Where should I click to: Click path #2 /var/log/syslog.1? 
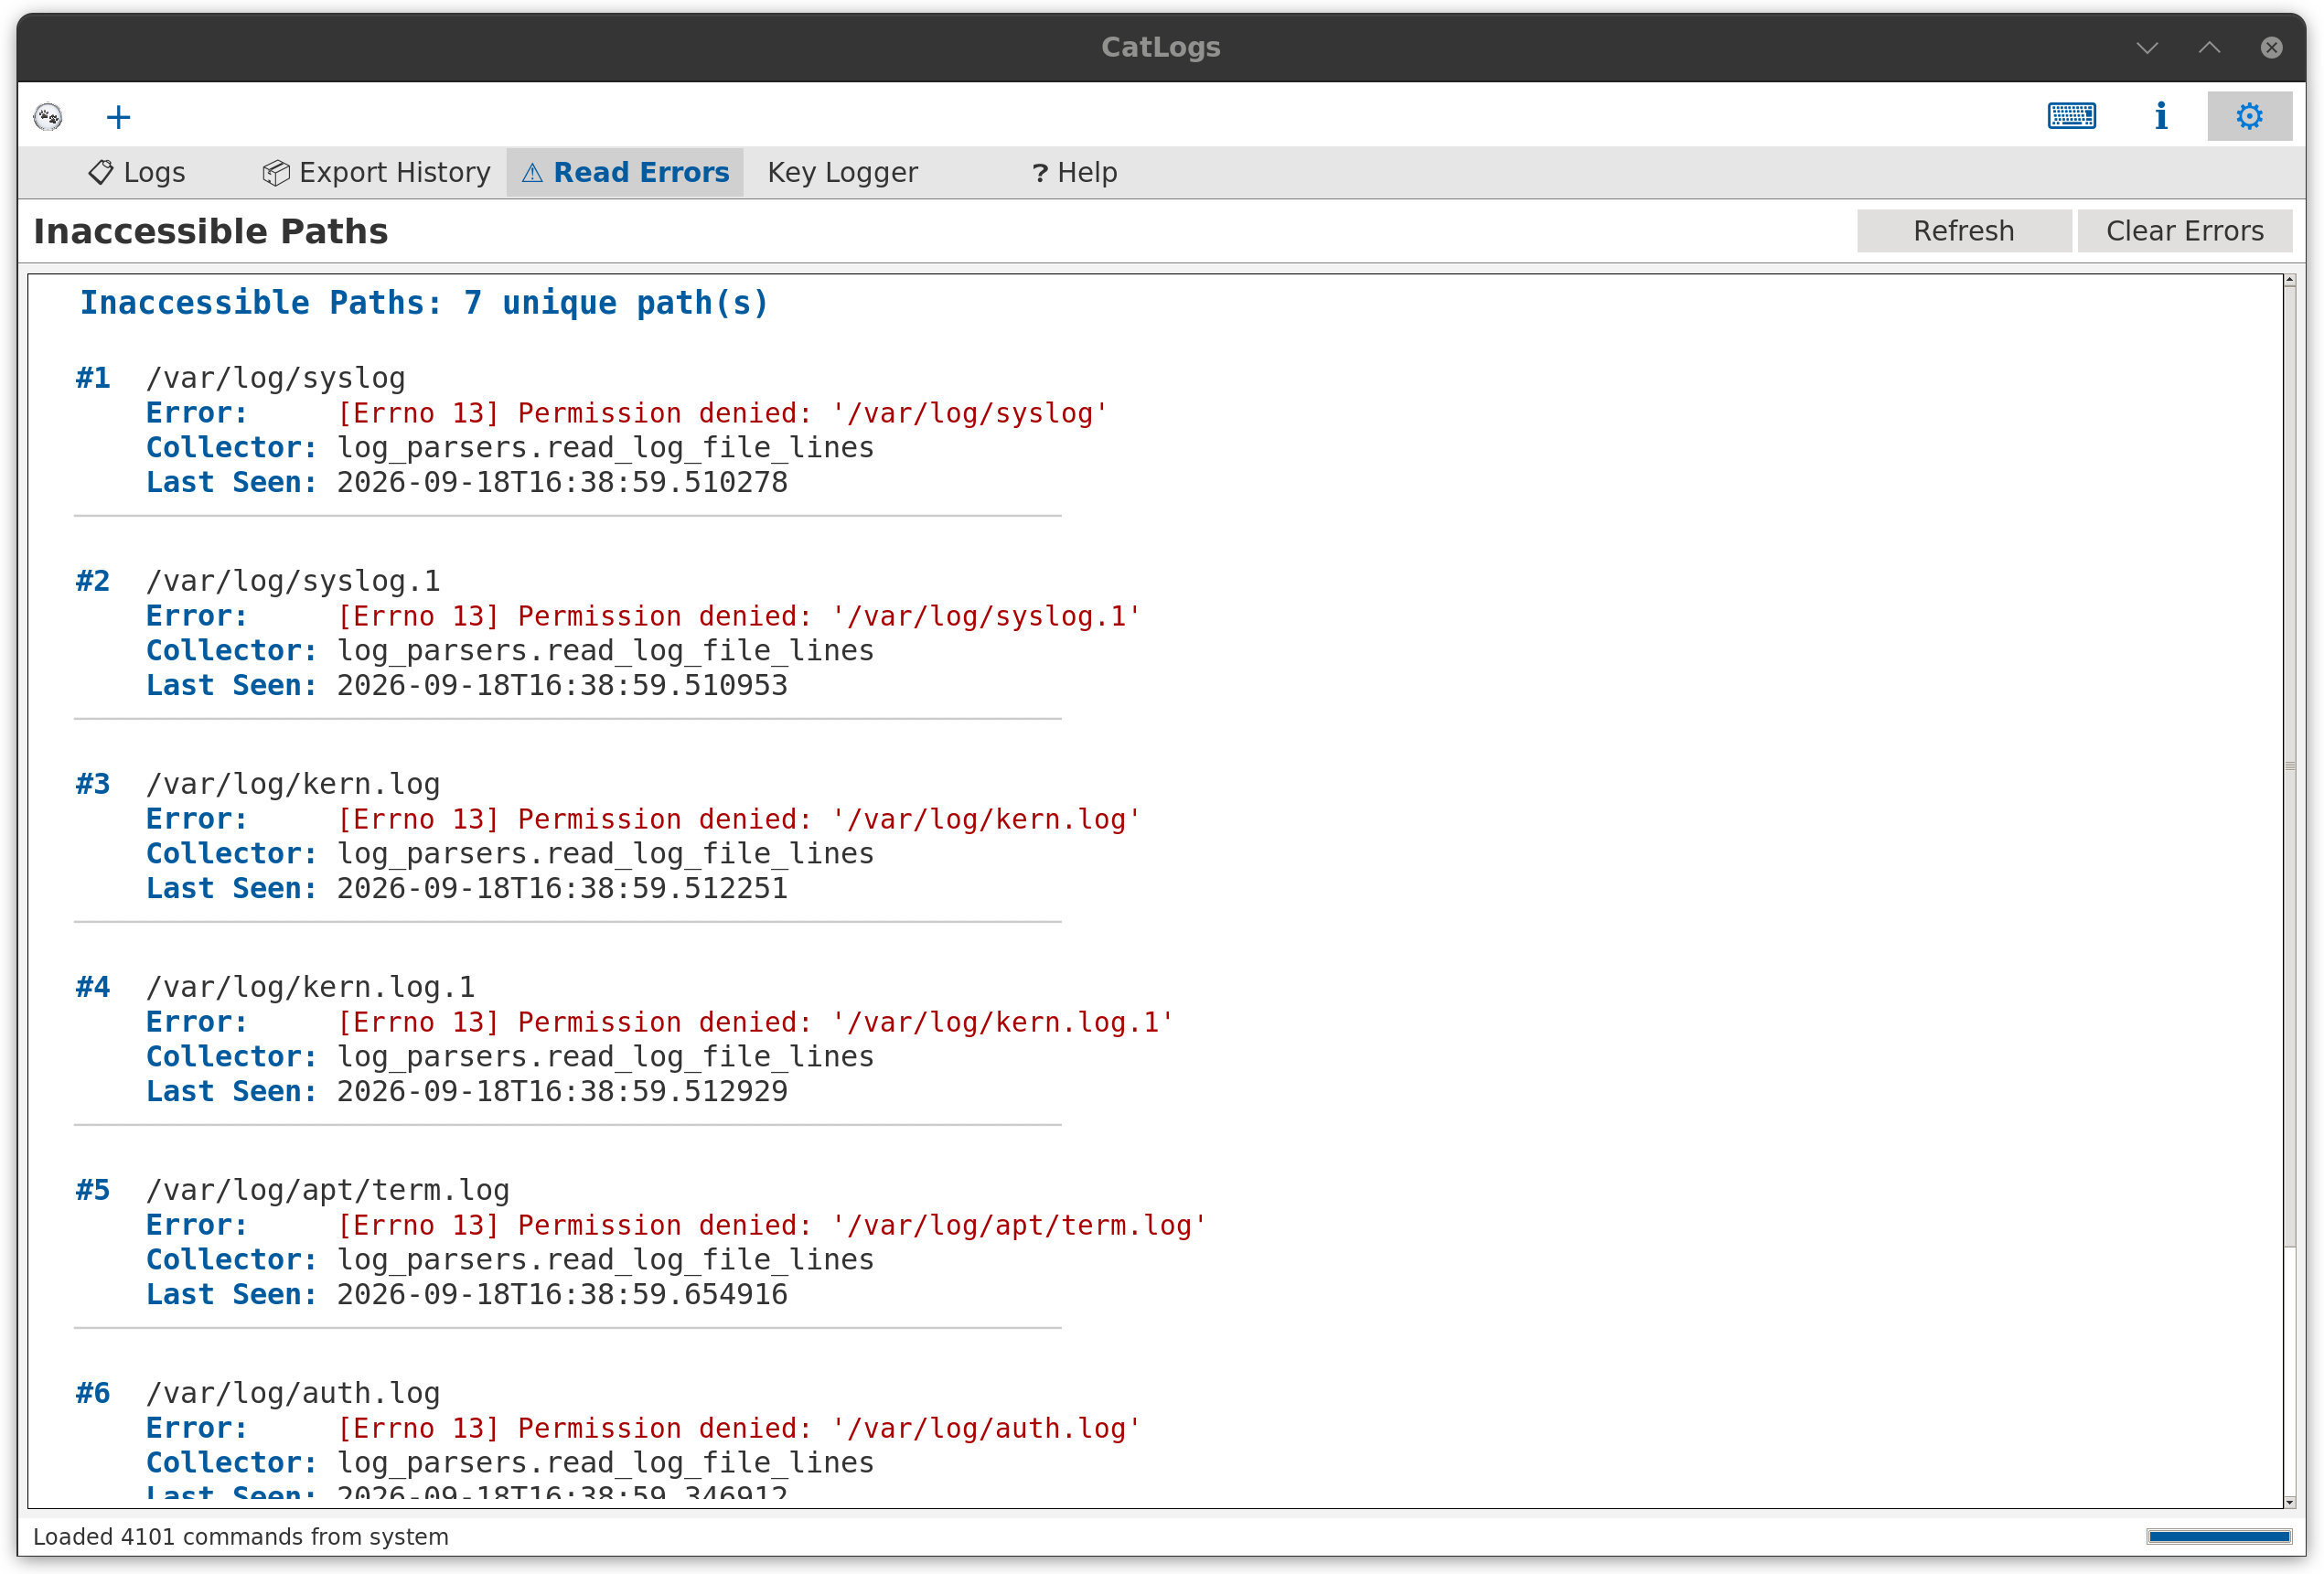(293, 581)
